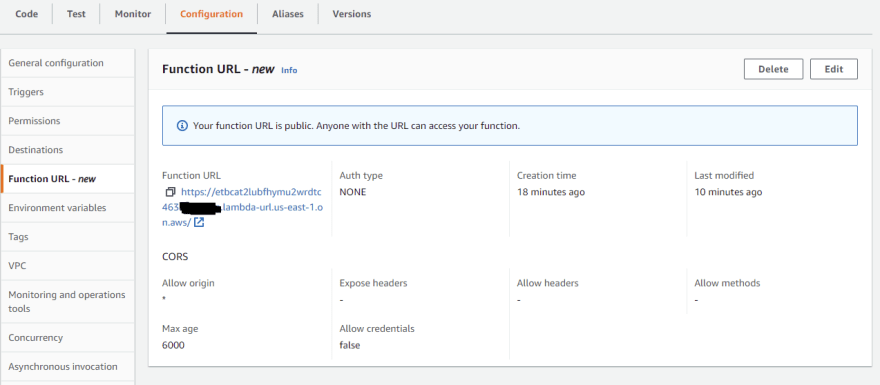Click the Expose headers label

[x=373, y=283]
